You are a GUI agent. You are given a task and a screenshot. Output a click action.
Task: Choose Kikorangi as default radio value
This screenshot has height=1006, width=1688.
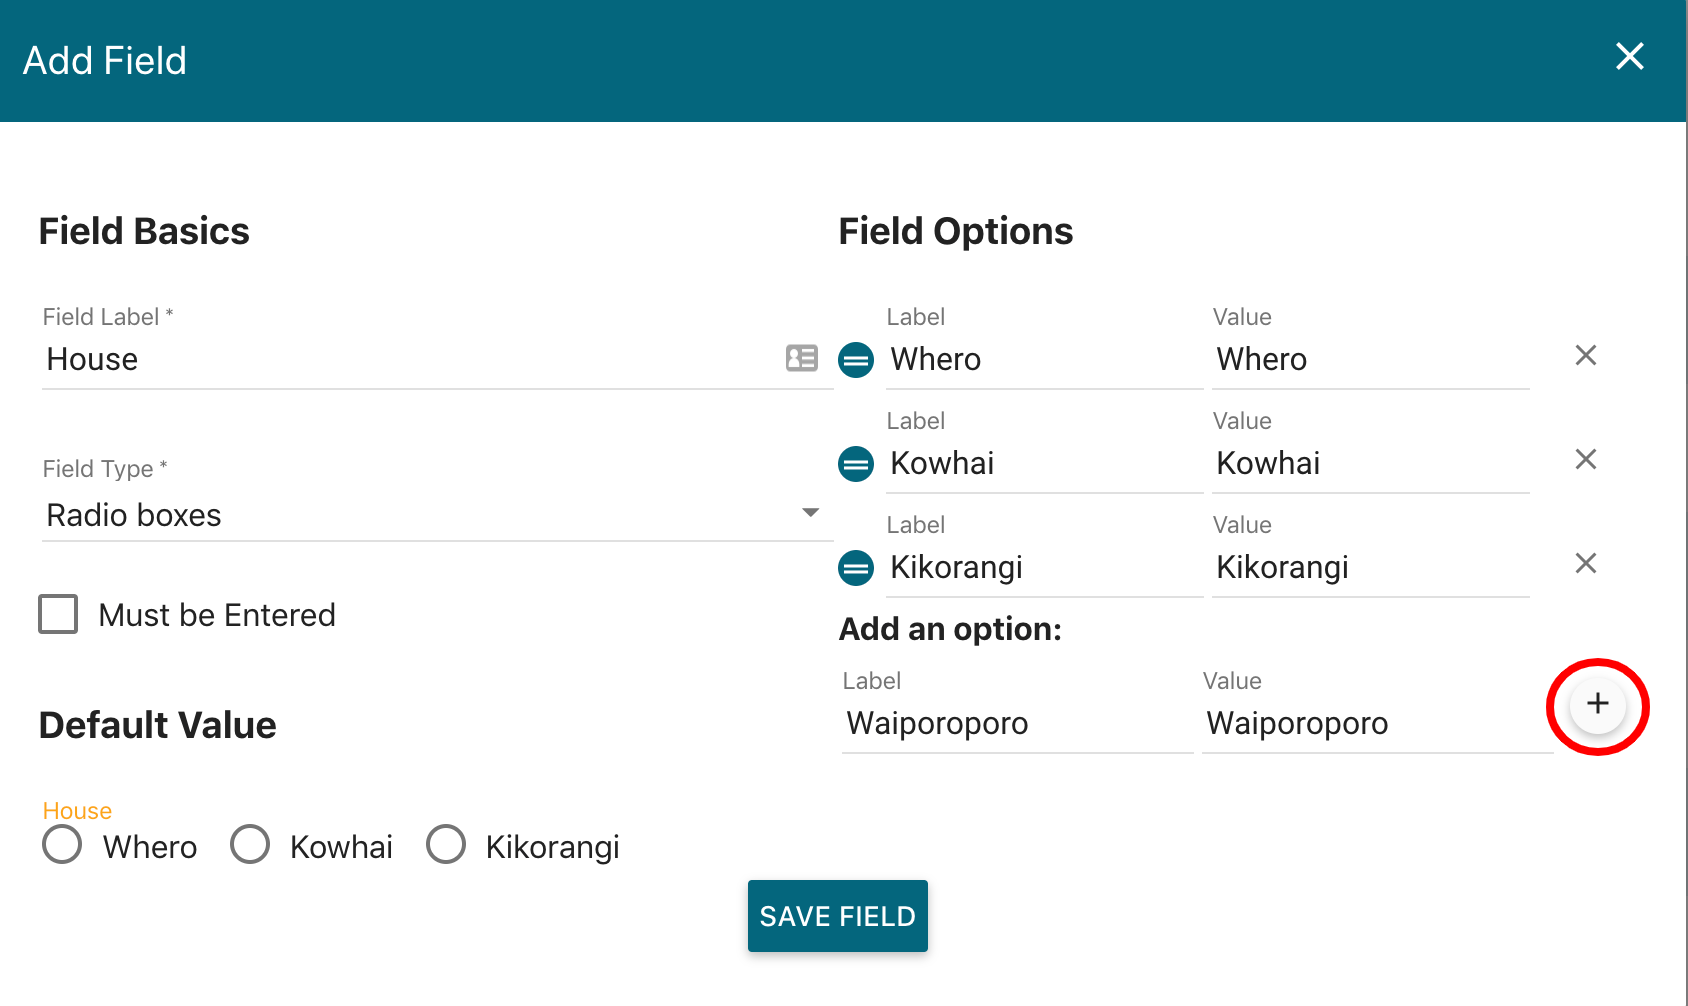(446, 844)
